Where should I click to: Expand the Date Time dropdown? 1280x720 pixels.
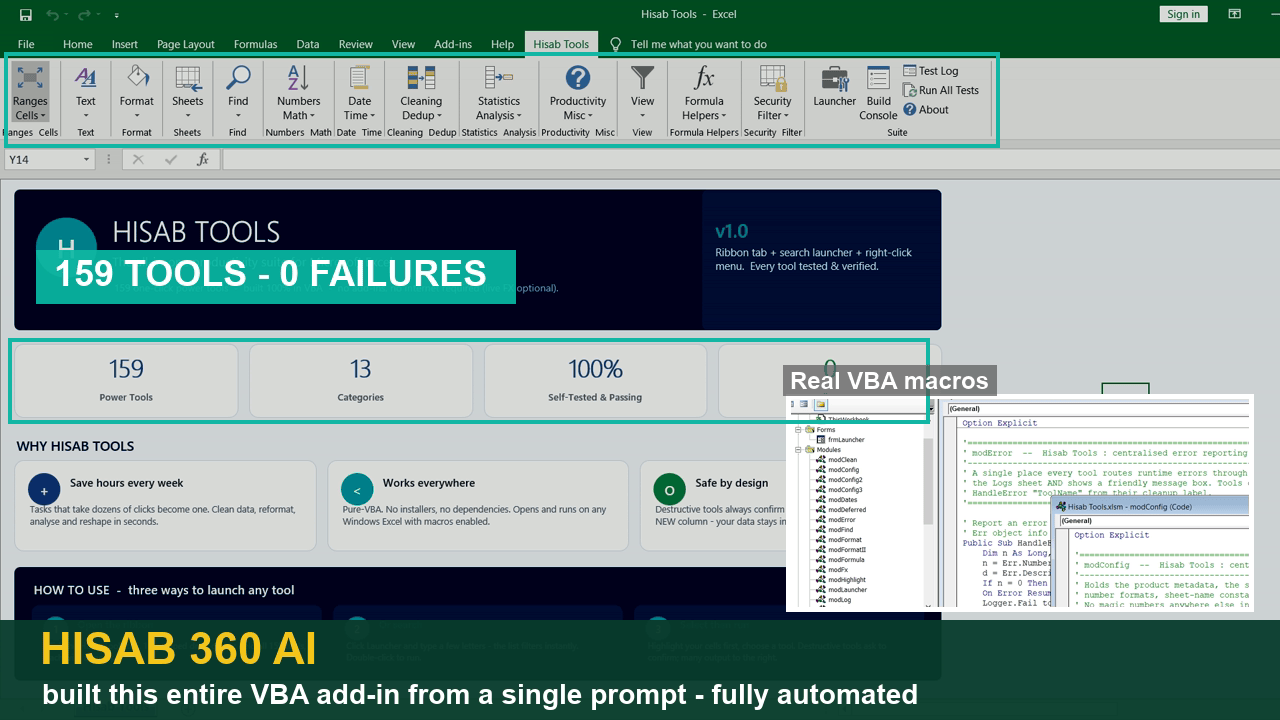tap(359, 93)
